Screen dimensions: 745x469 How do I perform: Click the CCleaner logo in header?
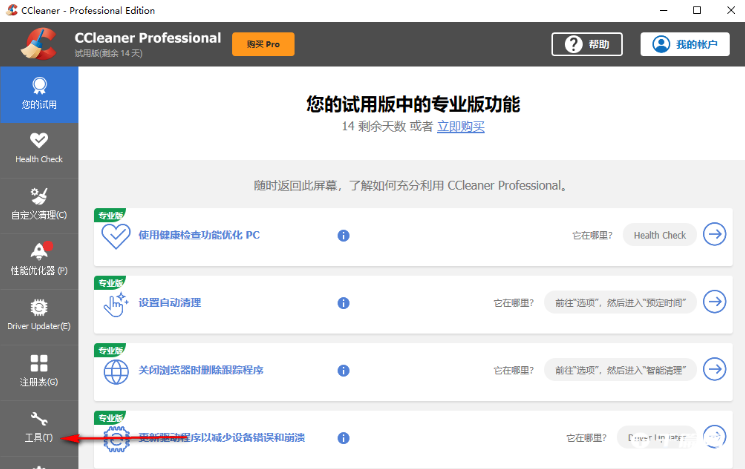38,44
